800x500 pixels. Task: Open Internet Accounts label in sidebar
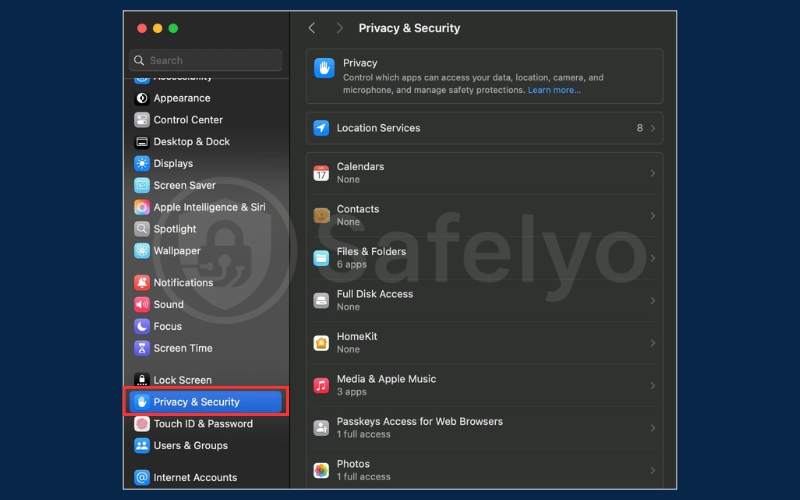click(195, 478)
